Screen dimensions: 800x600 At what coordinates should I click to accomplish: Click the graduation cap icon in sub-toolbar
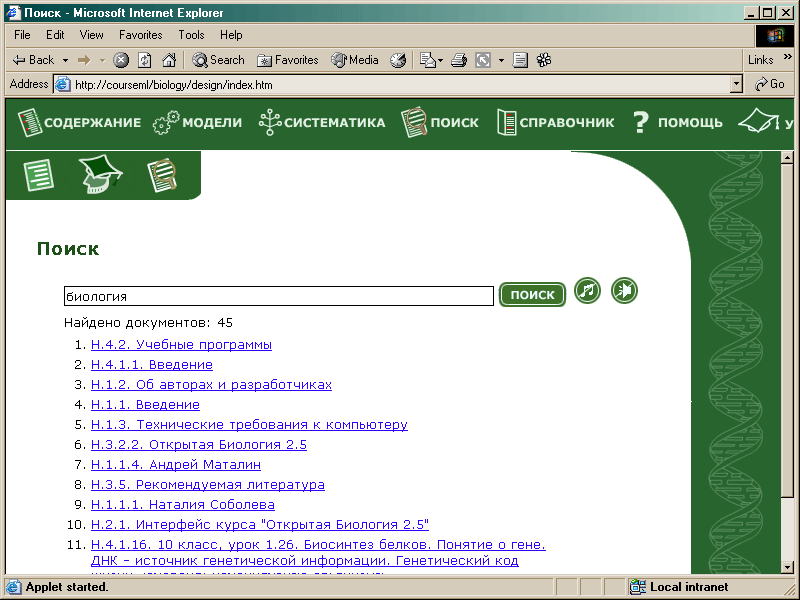pyautogui.click(x=100, y=175)
